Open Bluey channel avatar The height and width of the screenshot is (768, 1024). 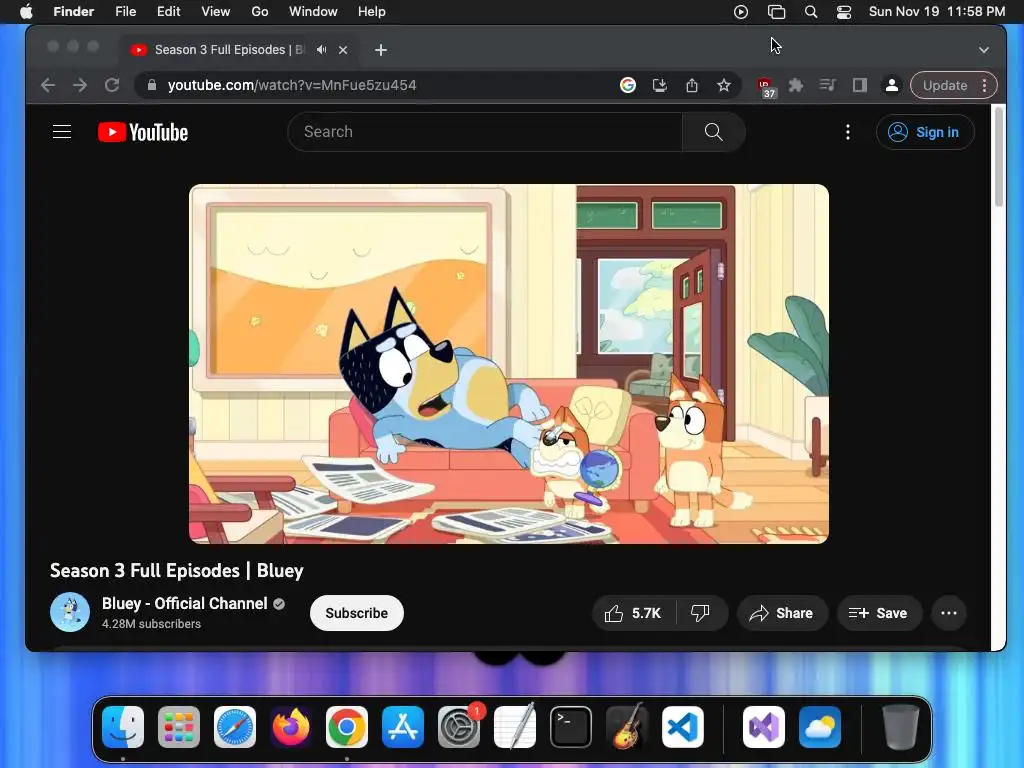point(70,612)
